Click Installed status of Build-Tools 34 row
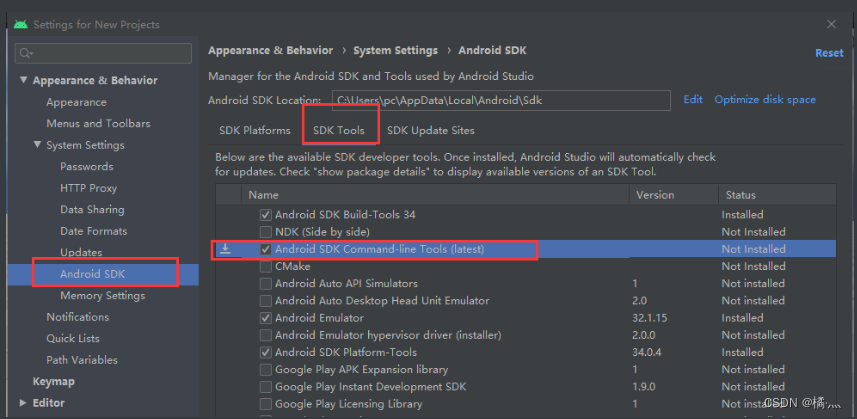 tap(742, 215)
